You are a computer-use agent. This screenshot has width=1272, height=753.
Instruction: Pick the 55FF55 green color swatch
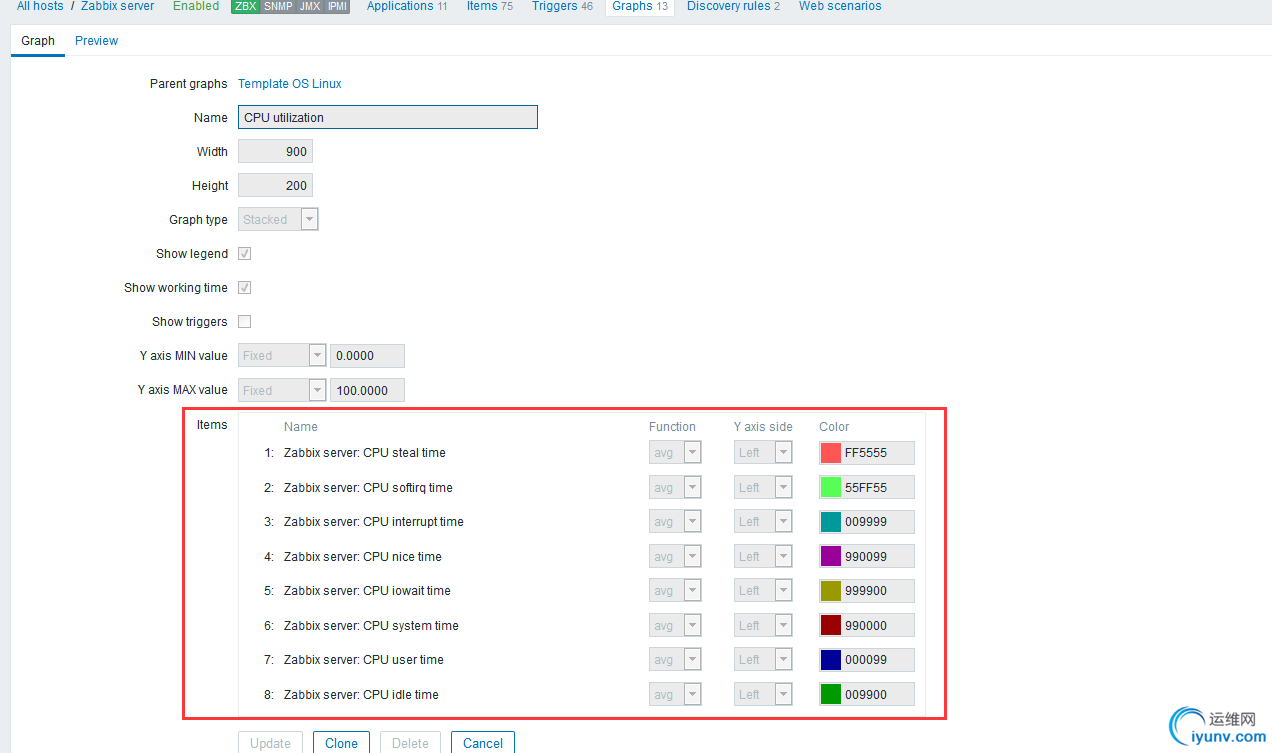click(831, 488)
